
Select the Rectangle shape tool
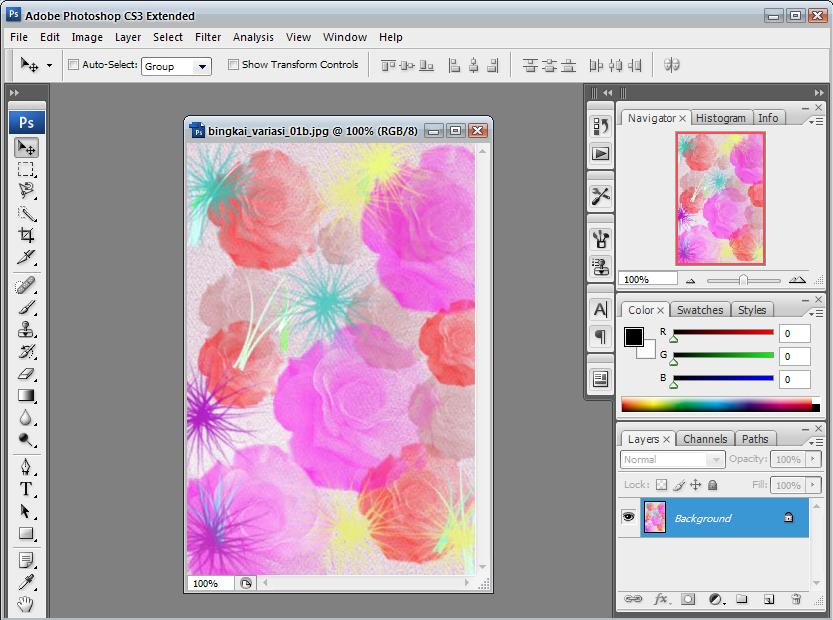tap(26, 533)
